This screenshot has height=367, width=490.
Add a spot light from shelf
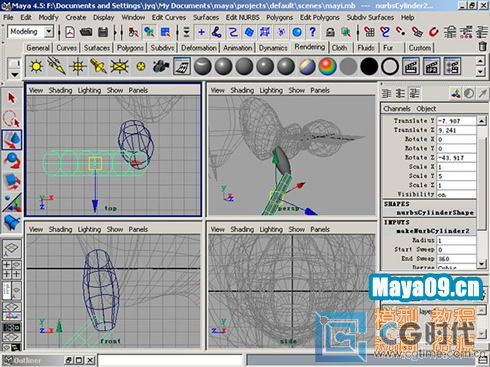click(x=98, y=66)
